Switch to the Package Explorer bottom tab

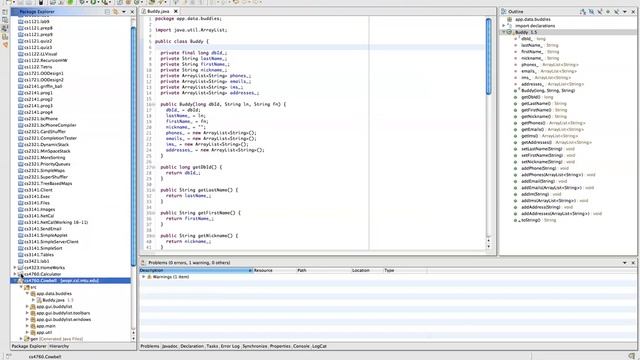pos(29,346)
